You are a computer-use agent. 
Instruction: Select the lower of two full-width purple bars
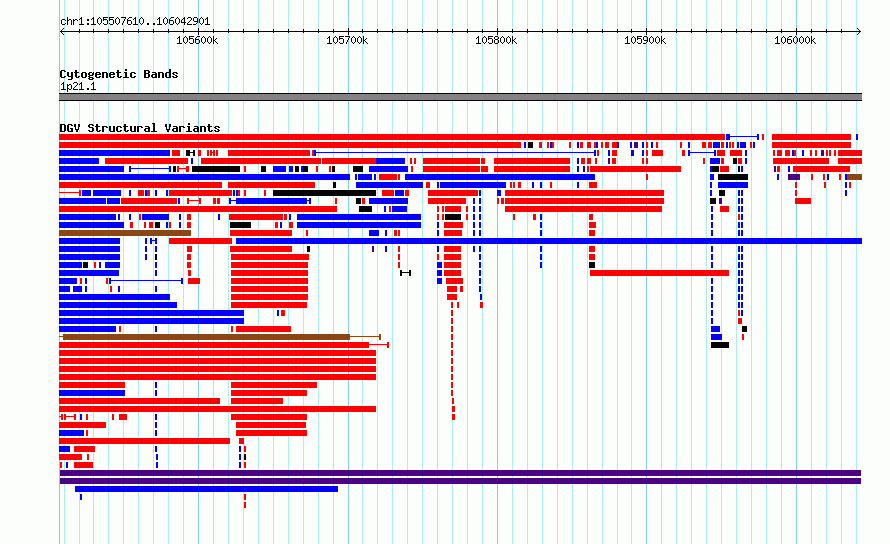click(x=460, y=481)
